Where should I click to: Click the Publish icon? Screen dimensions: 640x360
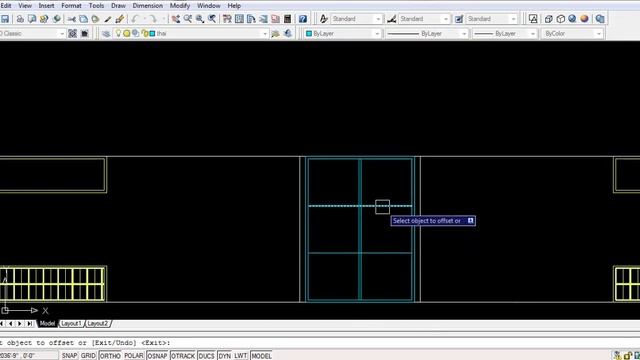point(44,19)
